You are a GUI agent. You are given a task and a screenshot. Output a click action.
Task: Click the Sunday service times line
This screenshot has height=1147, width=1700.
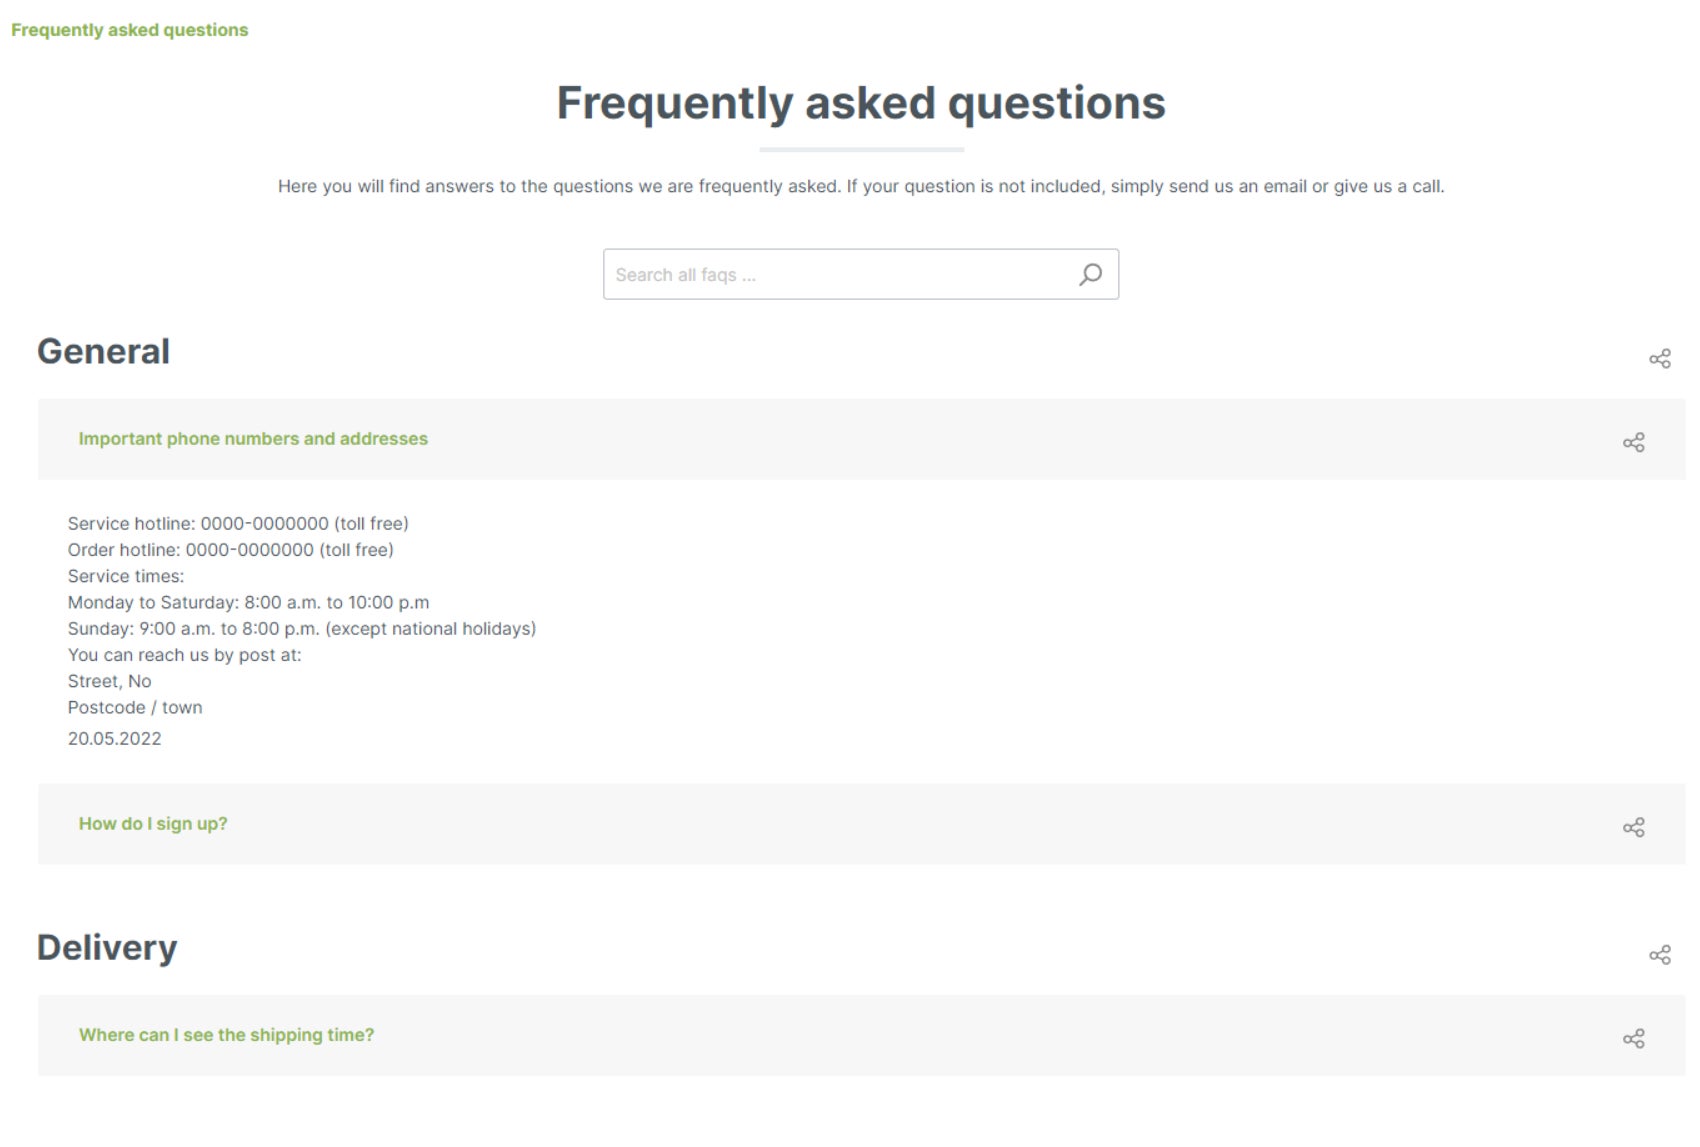pos(302,629)
